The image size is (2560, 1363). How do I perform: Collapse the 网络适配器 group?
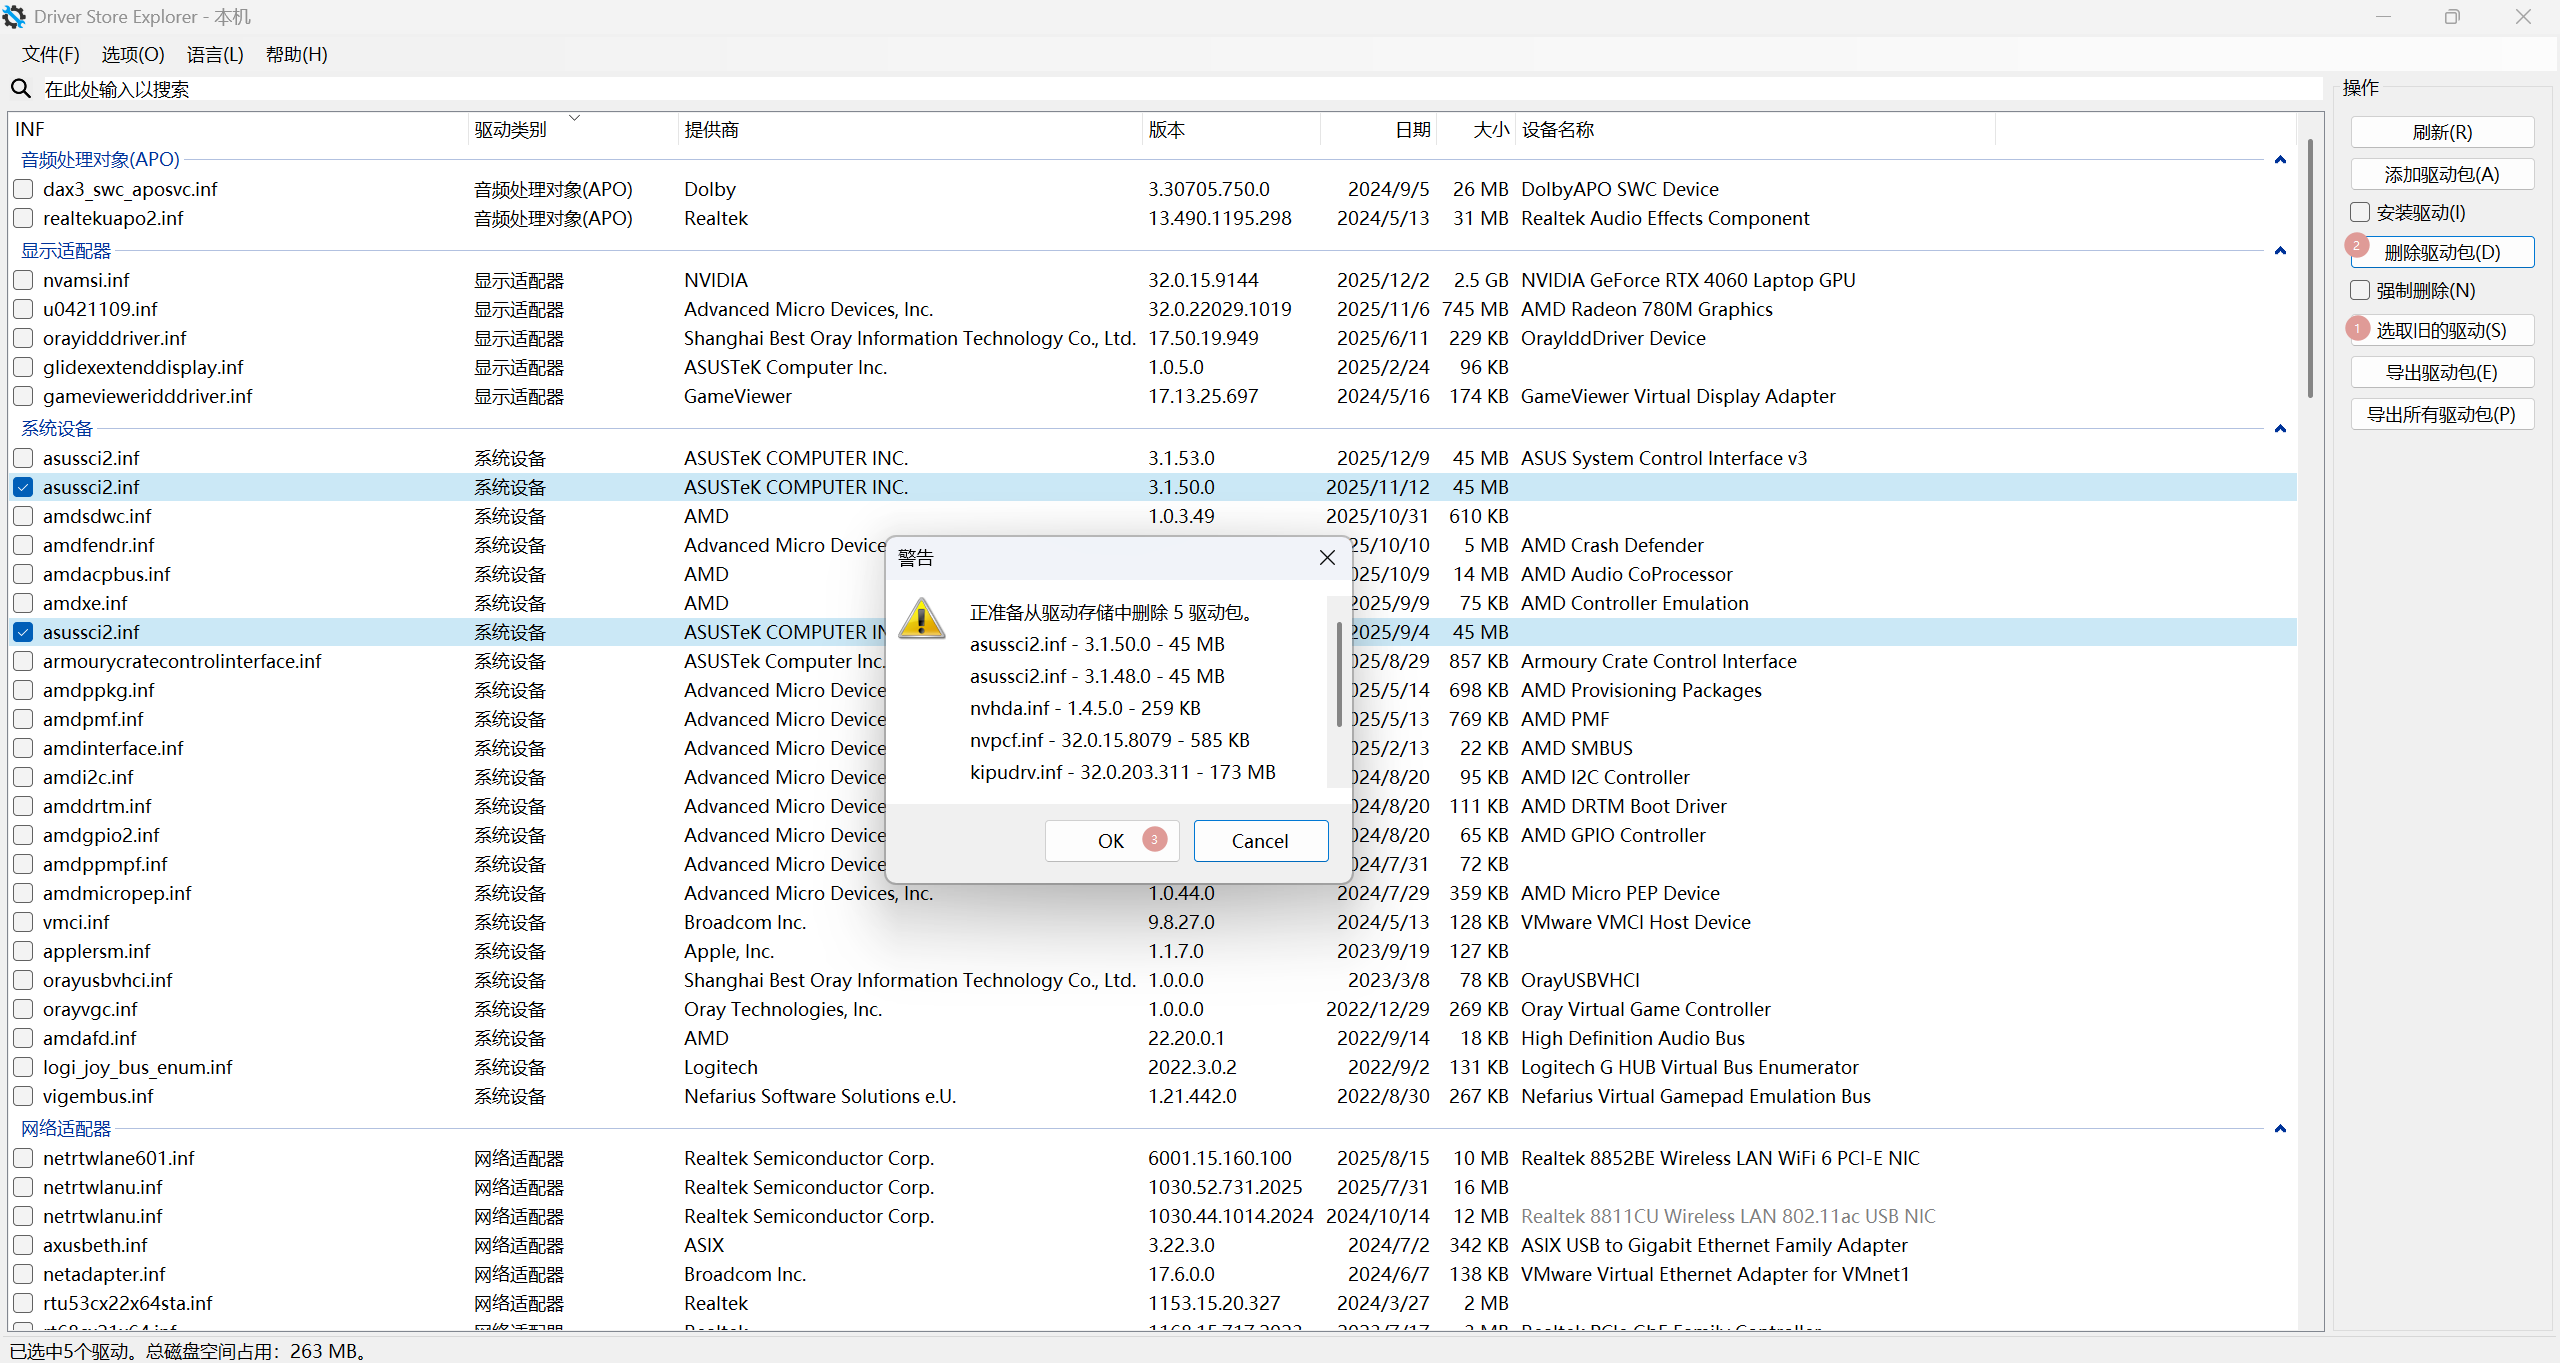point(2280,1129)
